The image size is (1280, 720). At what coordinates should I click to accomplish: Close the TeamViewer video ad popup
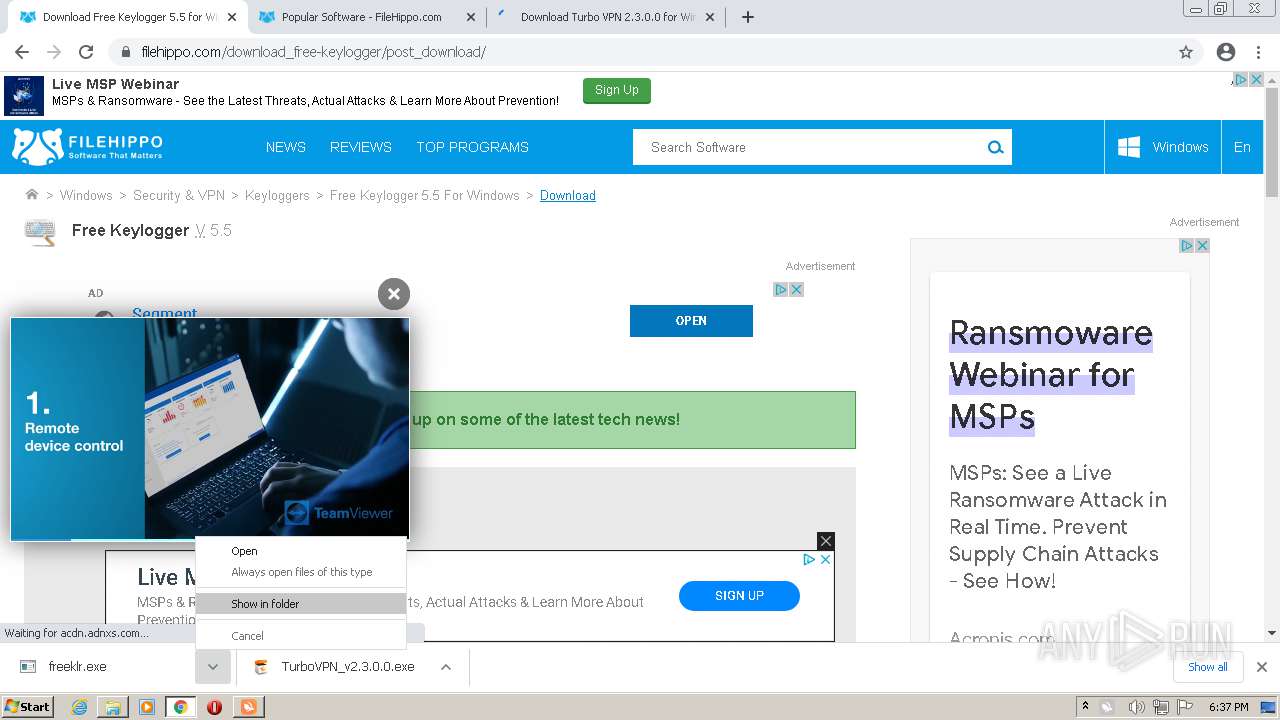tap(394, 293)
